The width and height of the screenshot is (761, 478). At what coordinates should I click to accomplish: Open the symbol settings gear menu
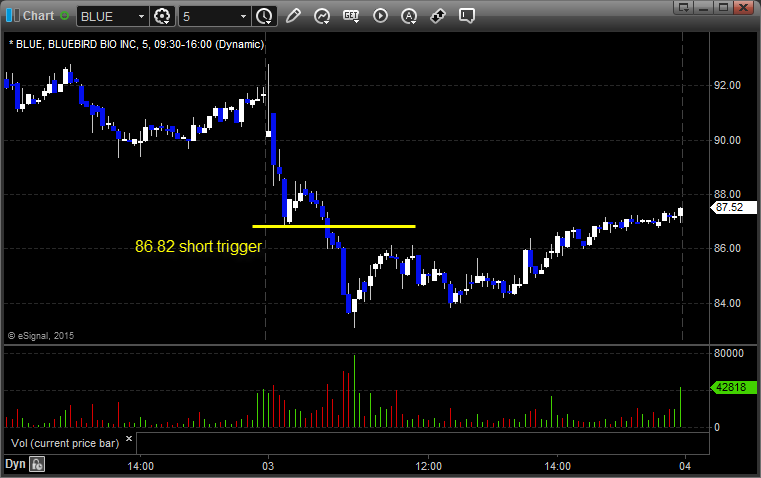click(162, 16)
